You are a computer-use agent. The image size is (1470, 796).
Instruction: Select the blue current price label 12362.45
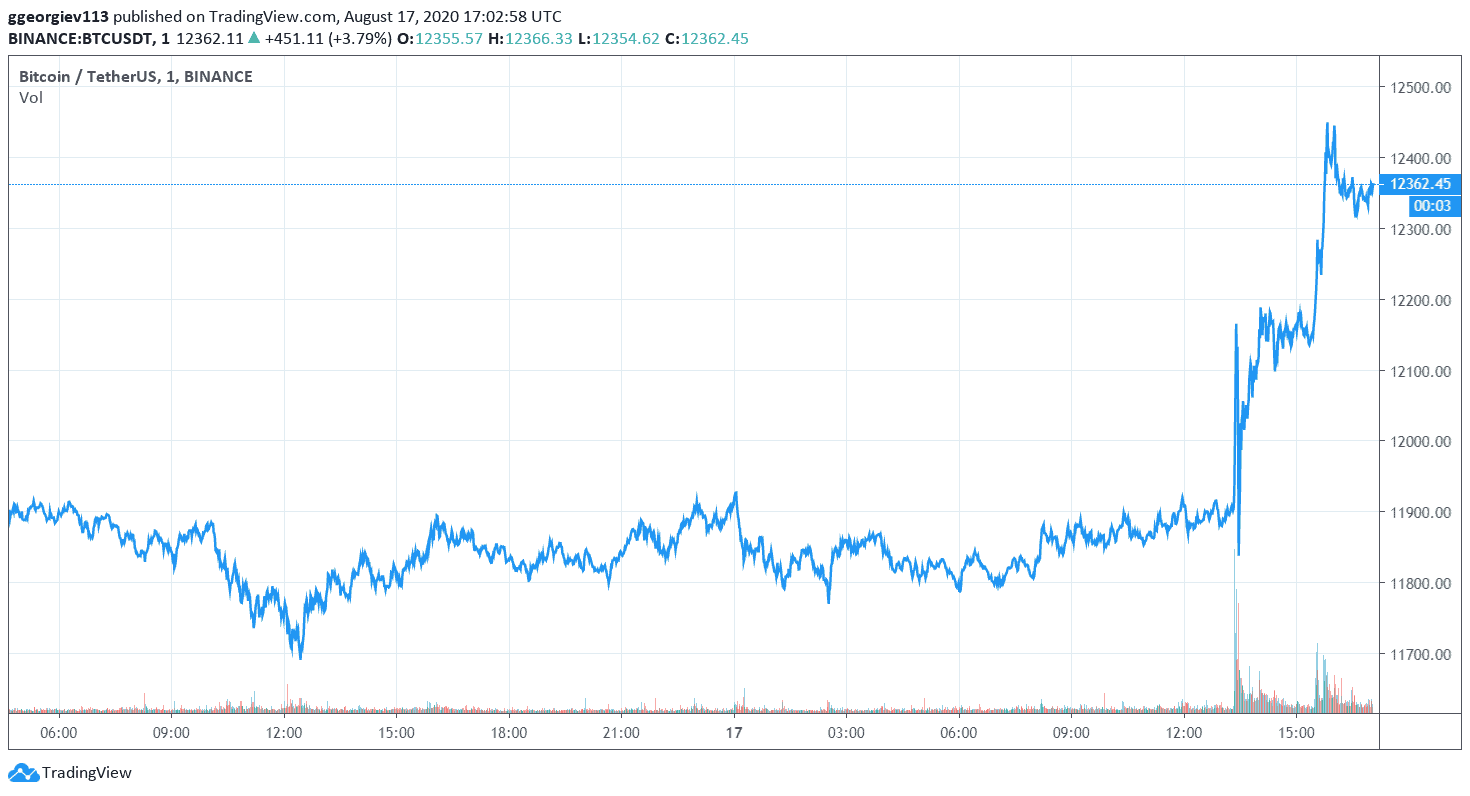click(1422, 184)
